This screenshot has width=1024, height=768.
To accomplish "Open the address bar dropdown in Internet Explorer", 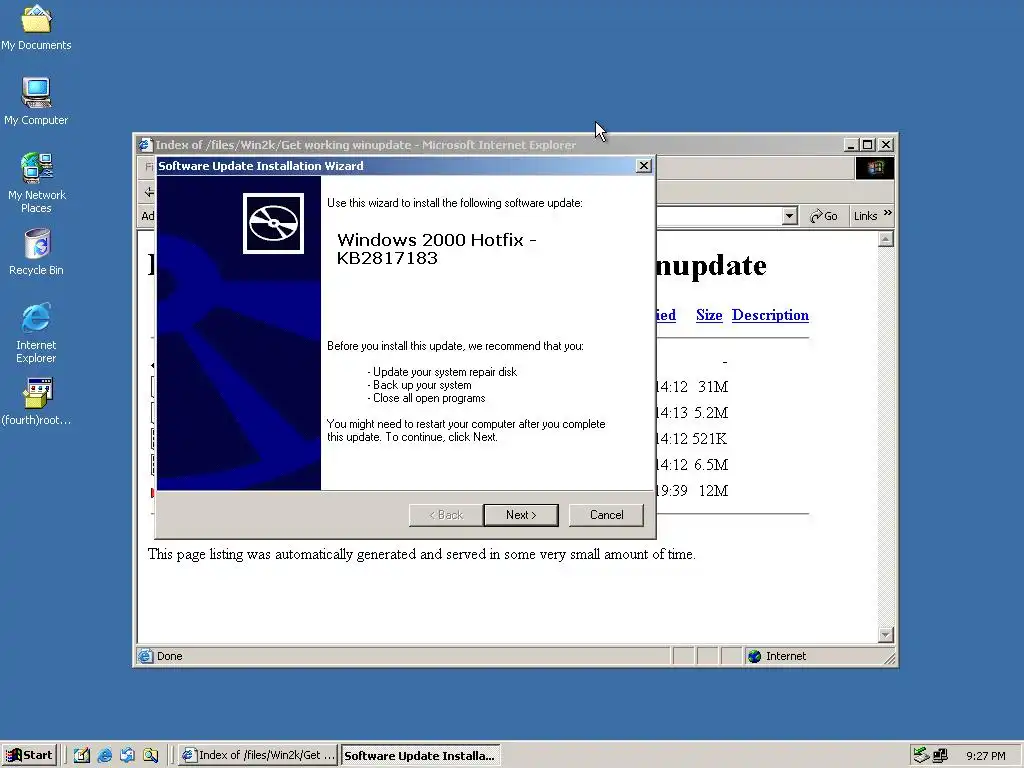I will click(790, 216).
